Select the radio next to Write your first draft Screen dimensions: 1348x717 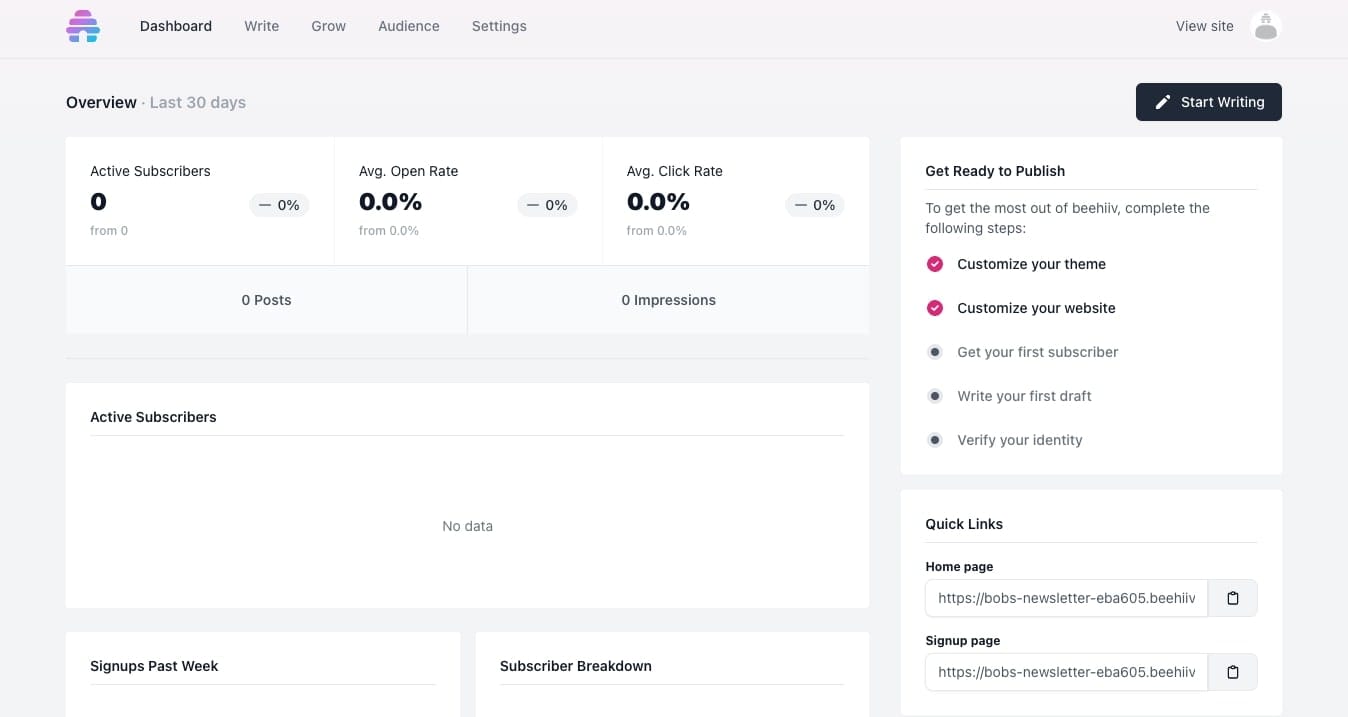pyautogui.click(x=934, y=396)
